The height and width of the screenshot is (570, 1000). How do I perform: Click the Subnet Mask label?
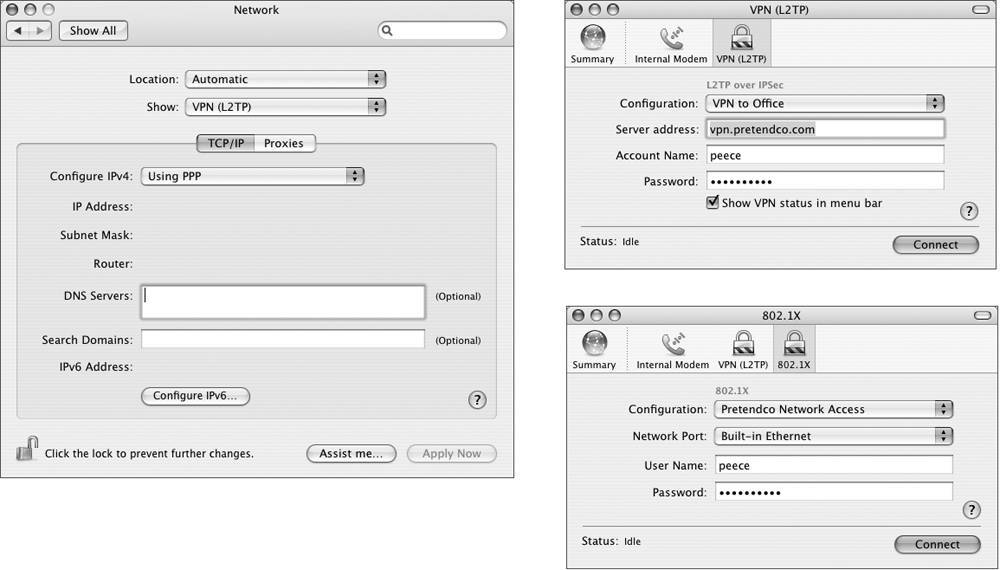96,235
